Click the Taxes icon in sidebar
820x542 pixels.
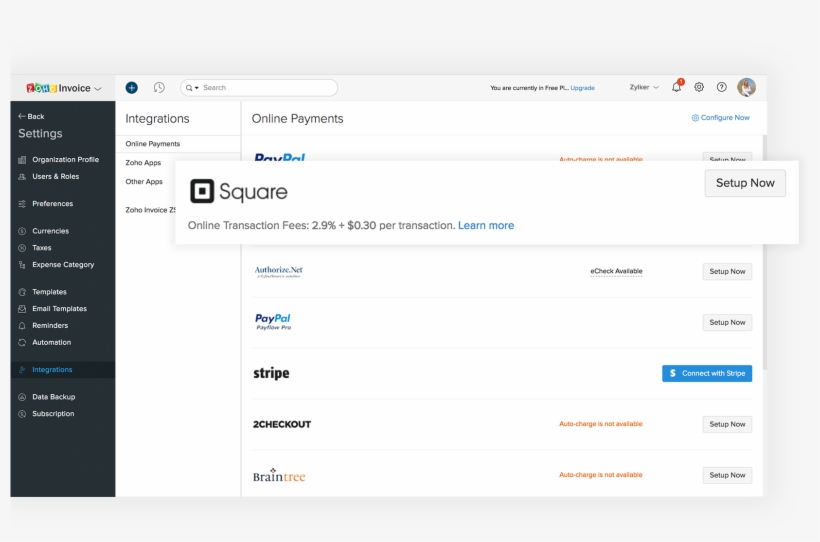(x=22, y=247)
